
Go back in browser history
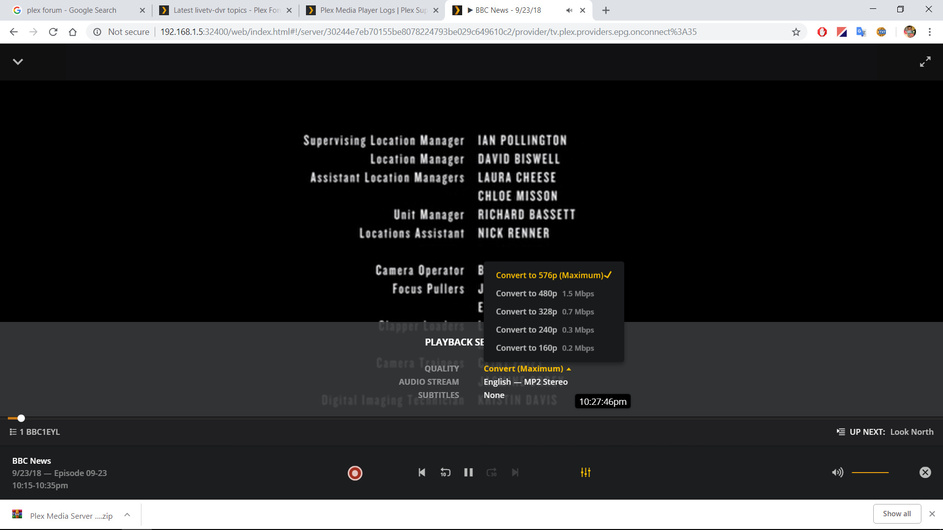click(14, 32)
